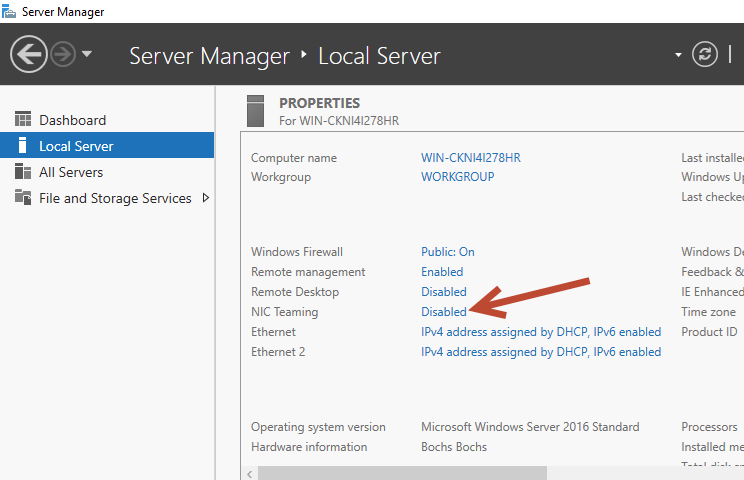
Task: Click 'For WIN-CKNI4I278HR' subtitle text
Action: coord(339,121)
